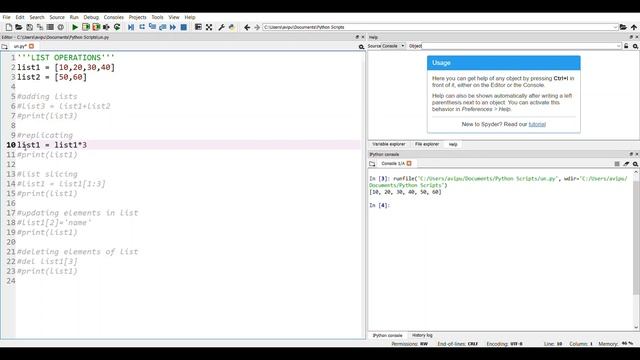
Task: Open the Tools menu
Action: click(x=157, y=17)
